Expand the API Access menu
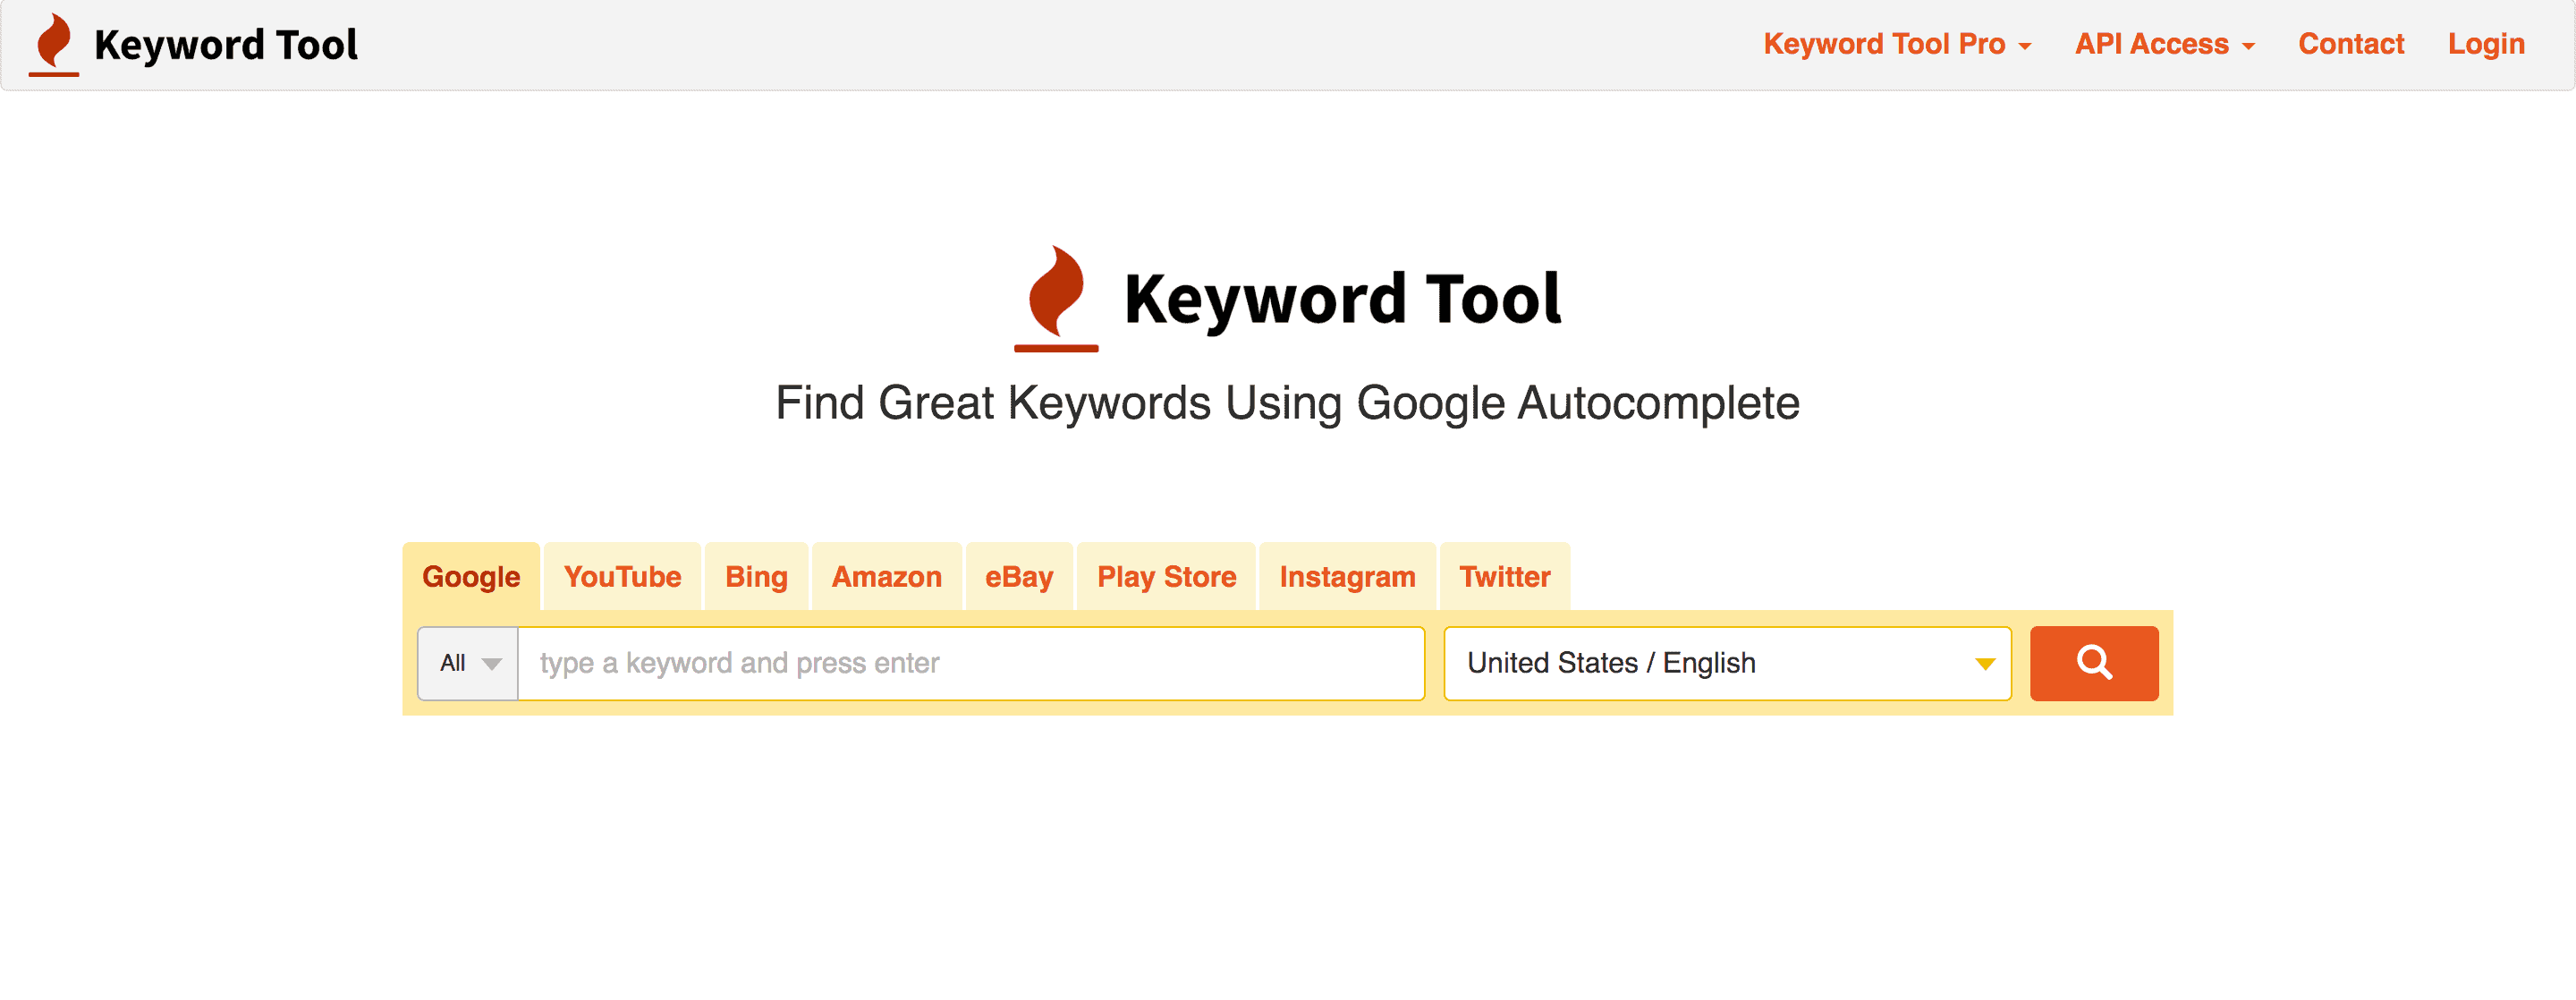Image resolution: width=2576 pixels, height=1000 pixels. tap(2164, 44)
